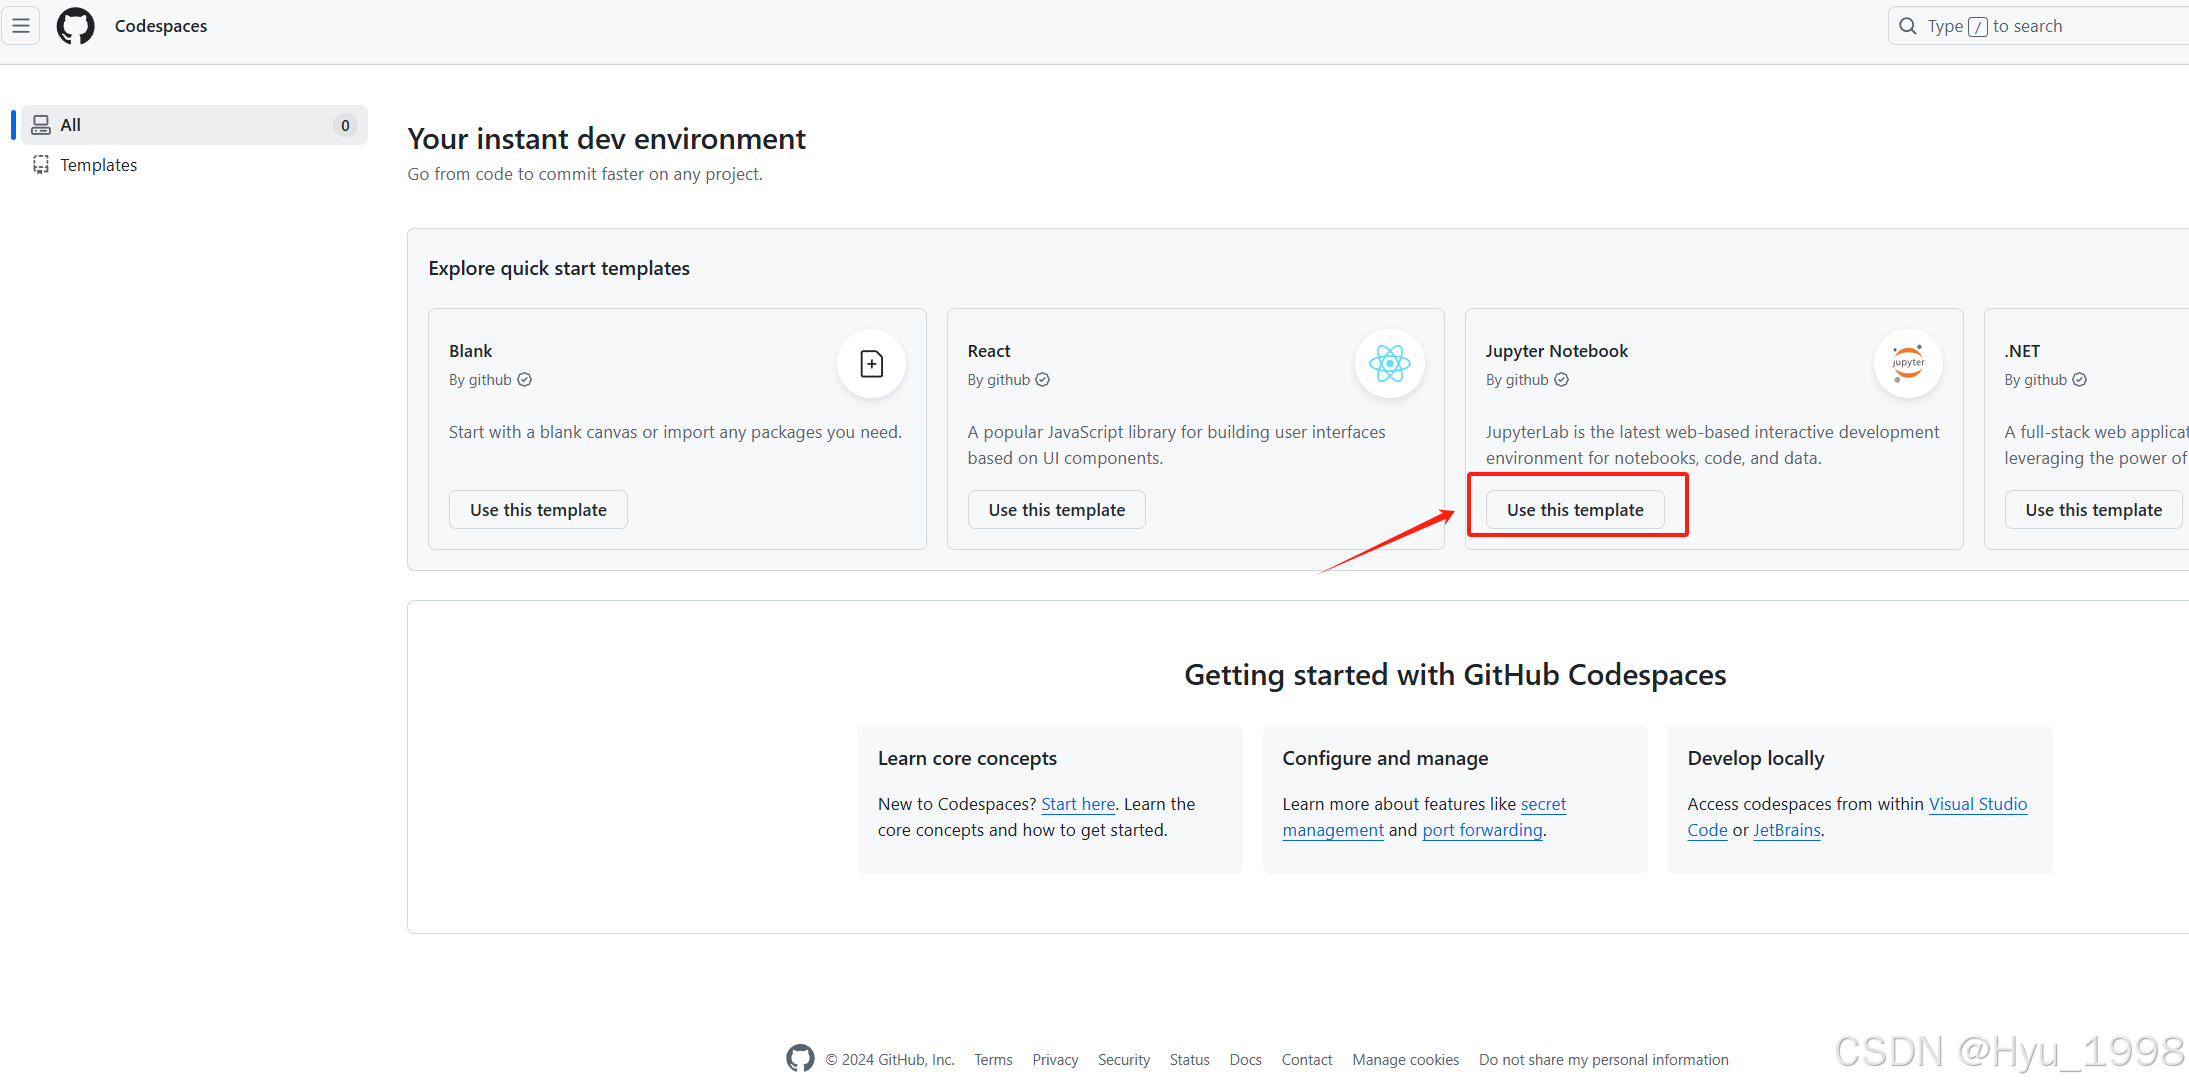This screenshot has width=2189, height=1088.
Task: Click the Jupyter logo icon
Action: coord(1908,364)
